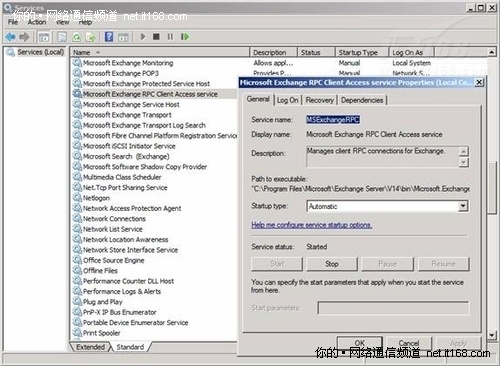Select the Print Spooler service

[101, 333]
